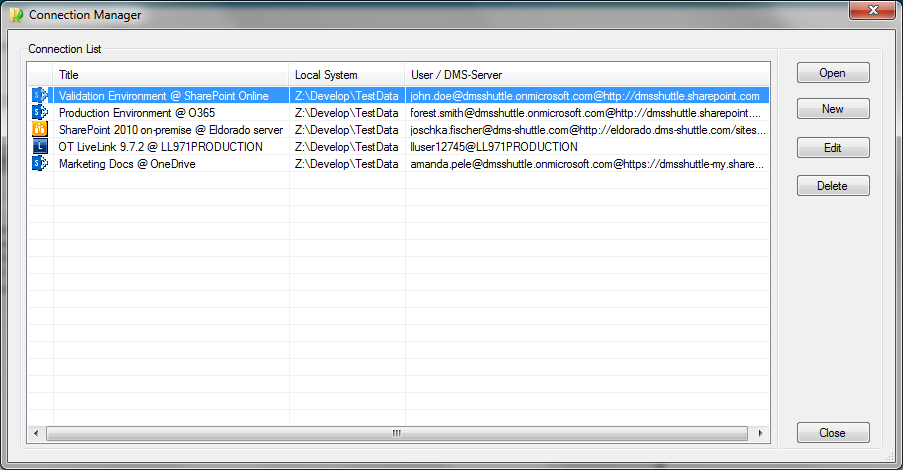Click Z:\Develop\TestData in the Marketing Docs row
The image size is (903, 470).
click(347, 164)
